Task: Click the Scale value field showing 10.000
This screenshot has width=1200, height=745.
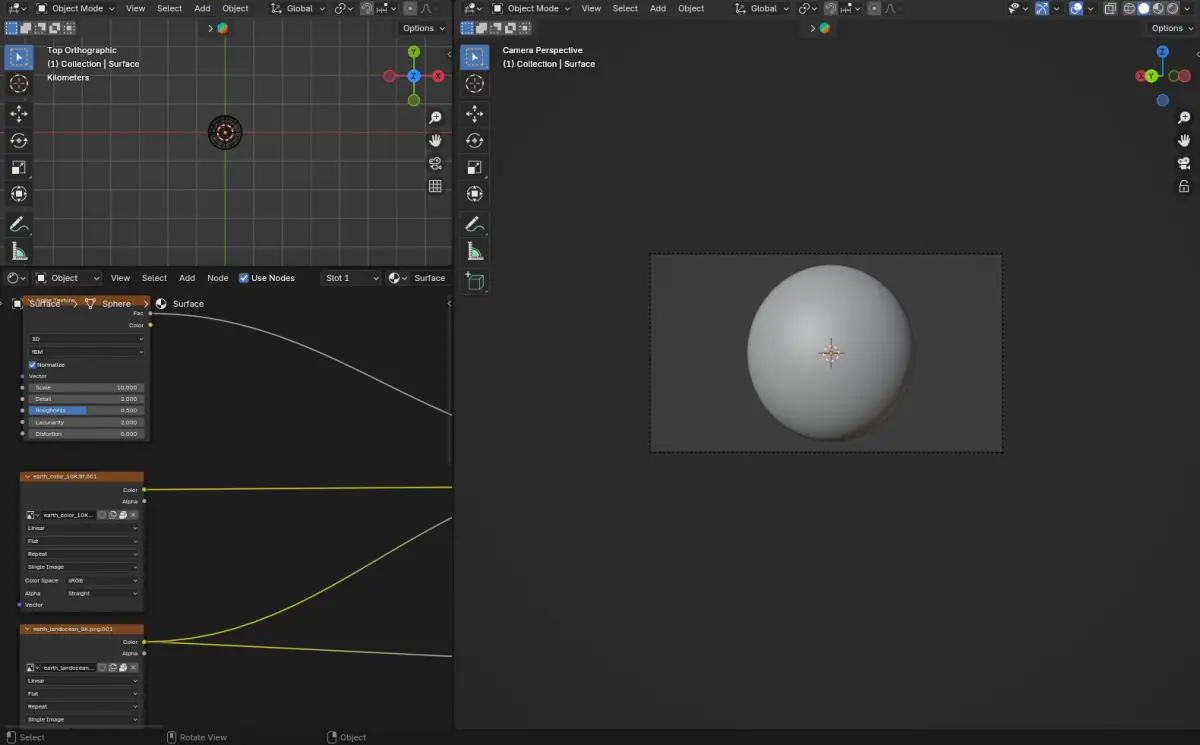Action: pos(86,387)
